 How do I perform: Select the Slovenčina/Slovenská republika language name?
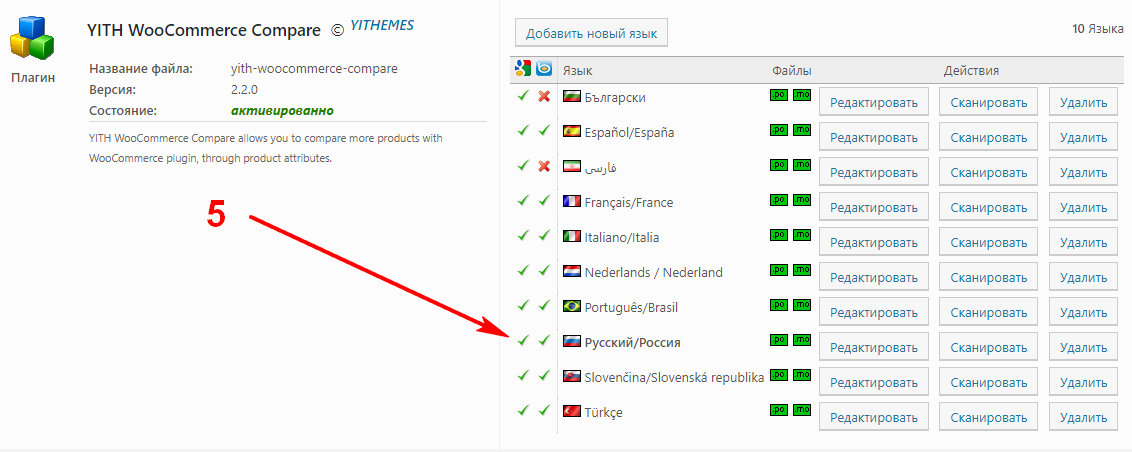tap(674, 378)
